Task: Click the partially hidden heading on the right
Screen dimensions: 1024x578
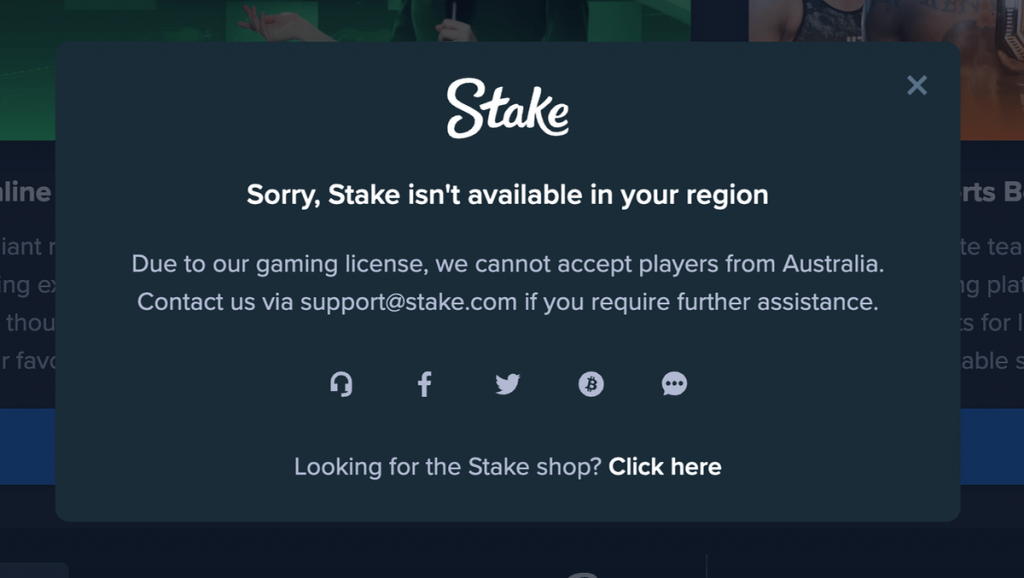Action: 992,192
